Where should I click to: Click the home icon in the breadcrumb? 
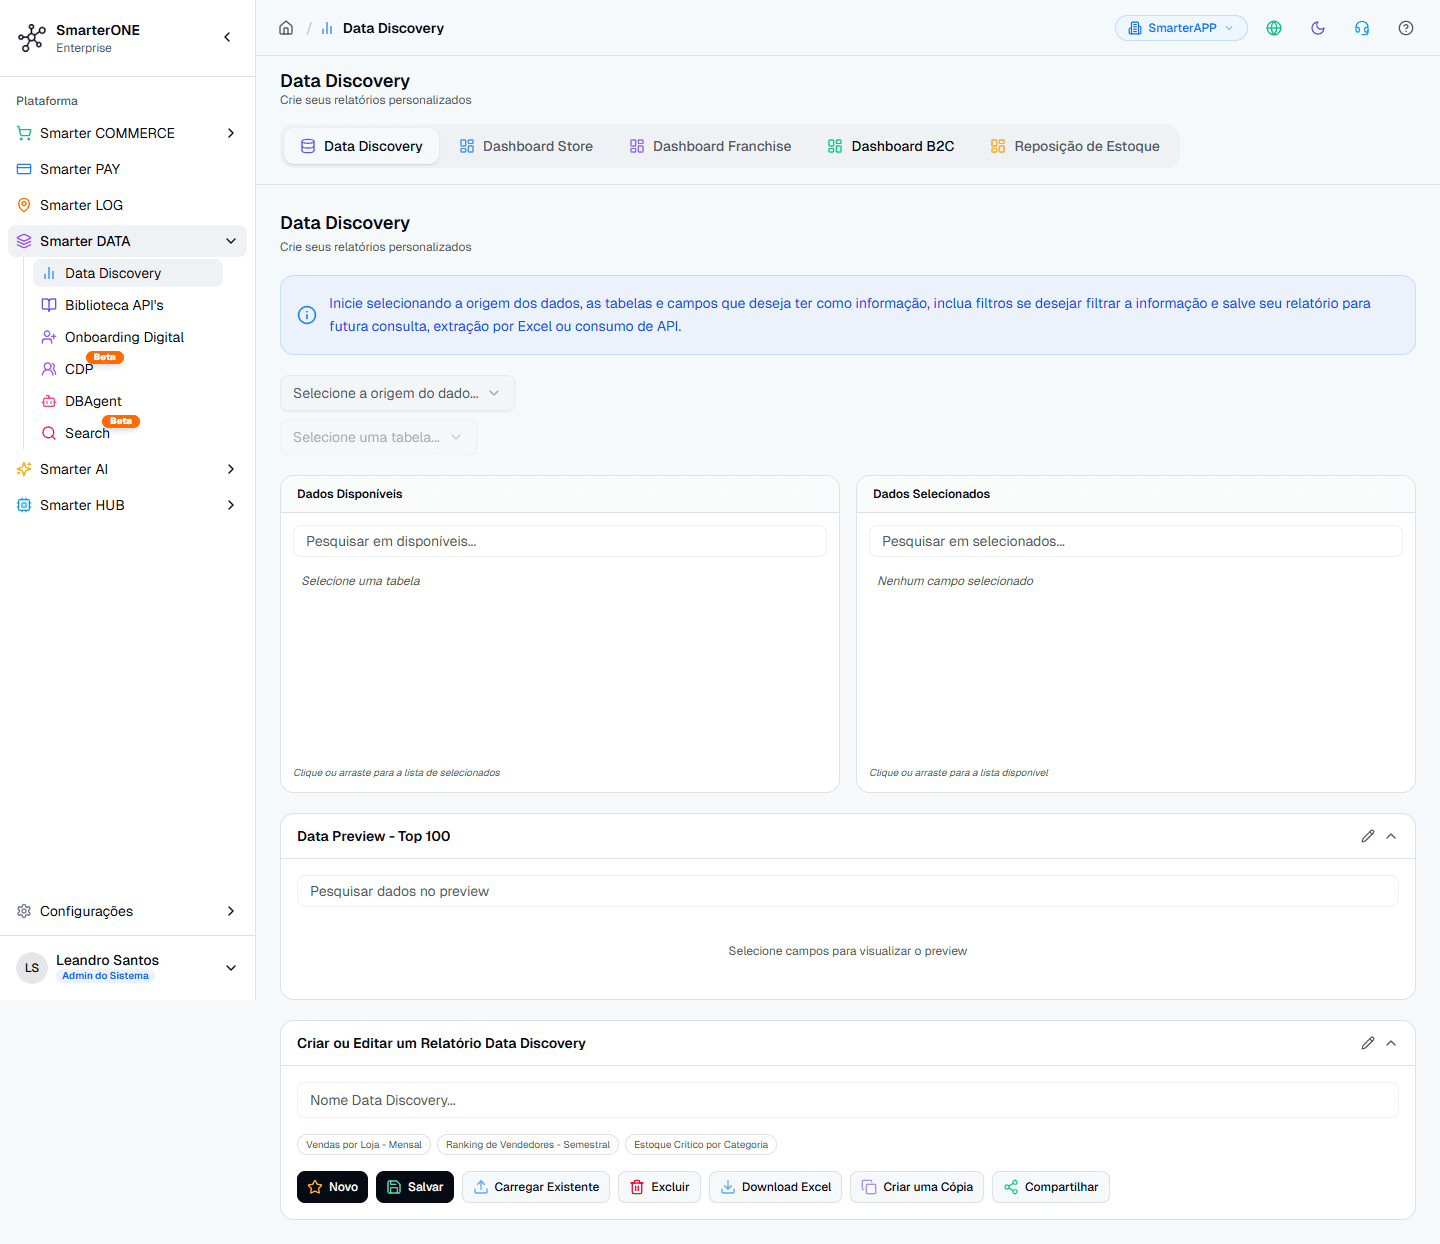pos(286,28)
